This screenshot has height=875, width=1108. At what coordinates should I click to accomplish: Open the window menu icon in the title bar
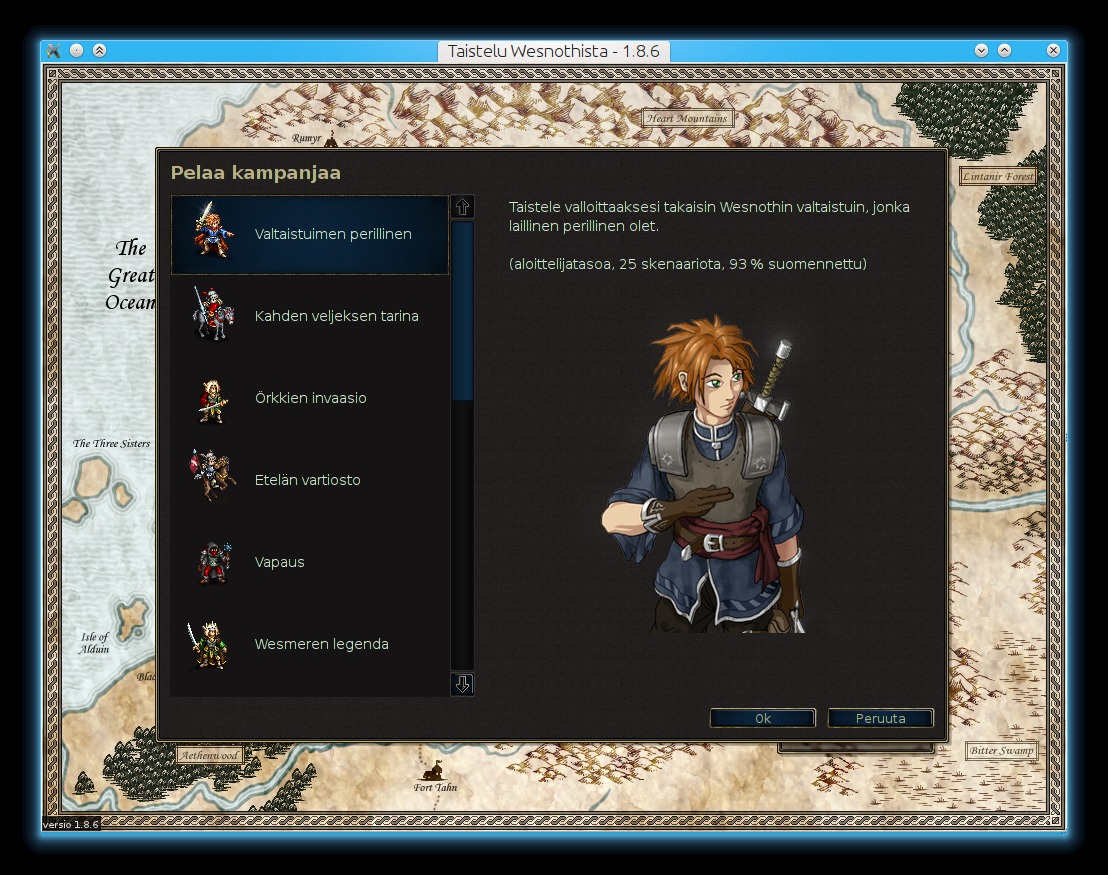(54, 50)
